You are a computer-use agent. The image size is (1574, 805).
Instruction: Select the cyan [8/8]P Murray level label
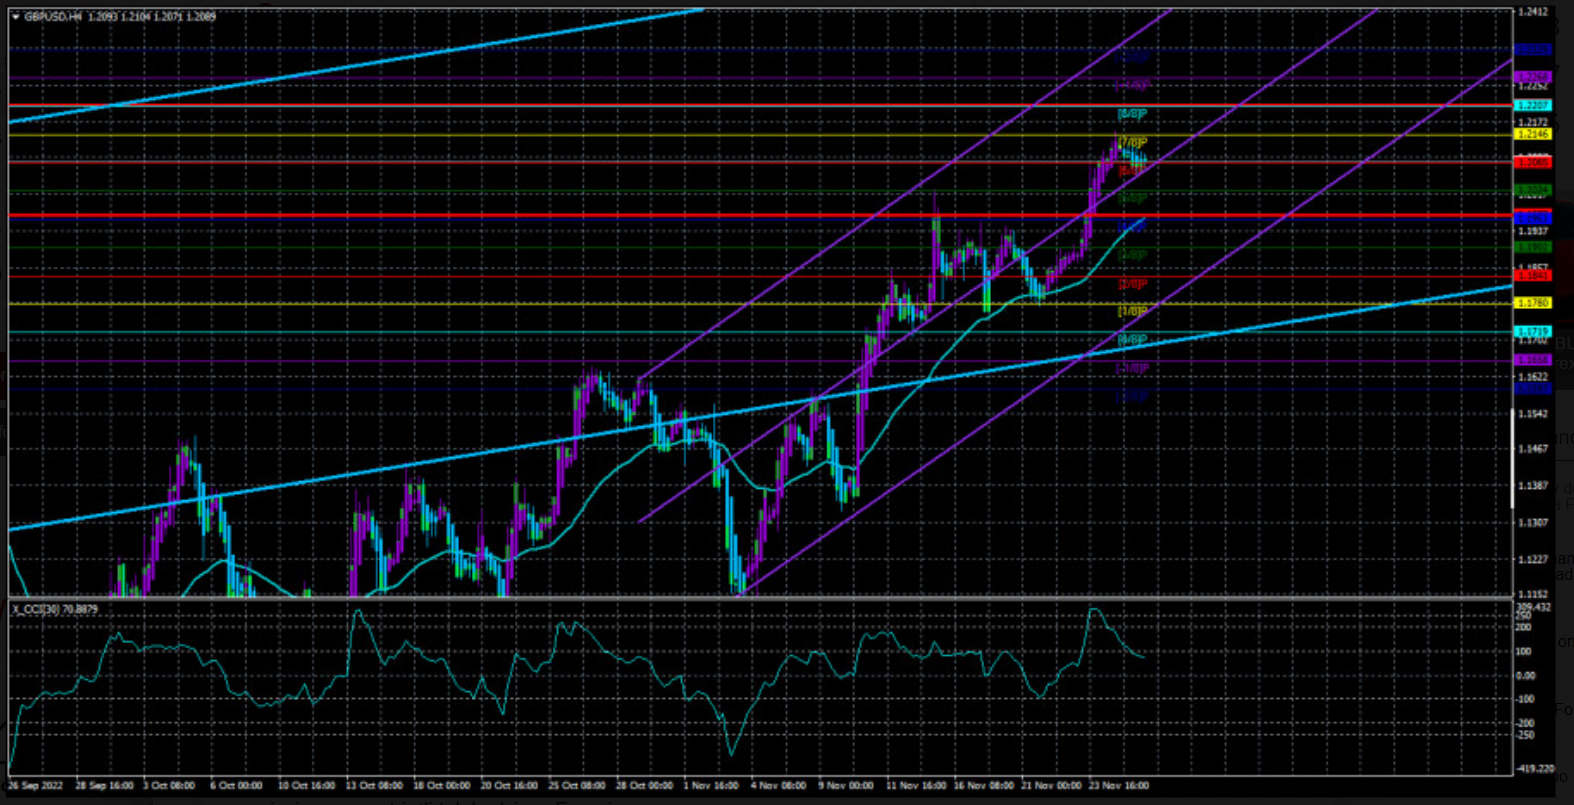[x=1132, y=114]
